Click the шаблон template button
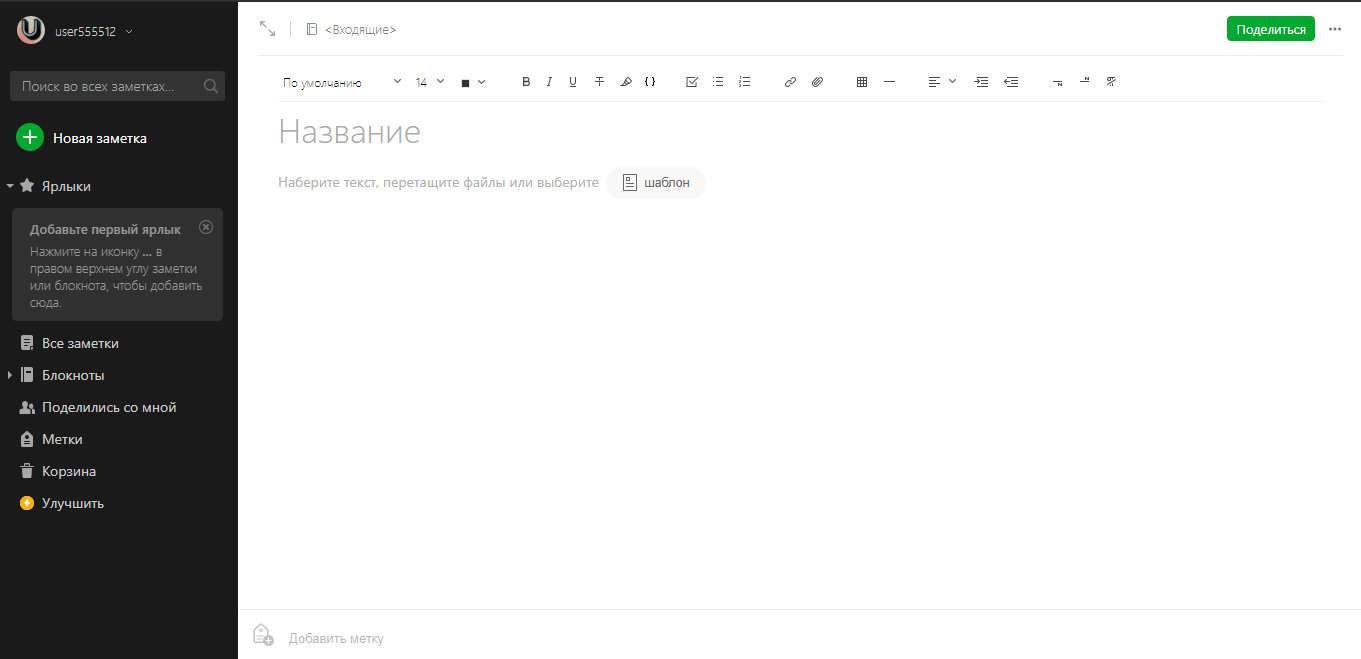This screenshot has height=659, width=1361. [656, 183]
